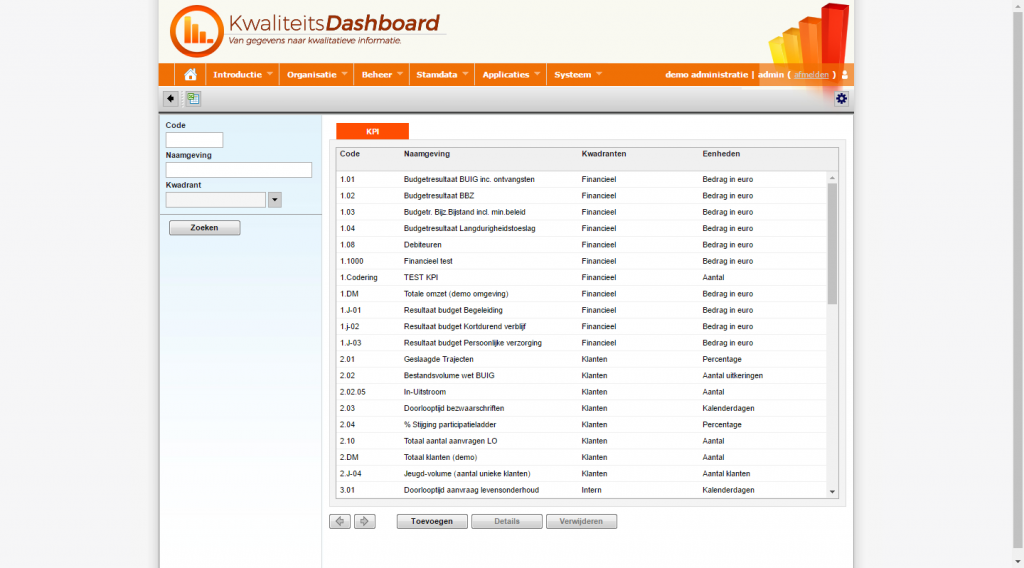The height and width of the screenshot is (568, 1024).
Task: Click the KwaliteitsDashboard logo
Action: [x=305, y=31]
